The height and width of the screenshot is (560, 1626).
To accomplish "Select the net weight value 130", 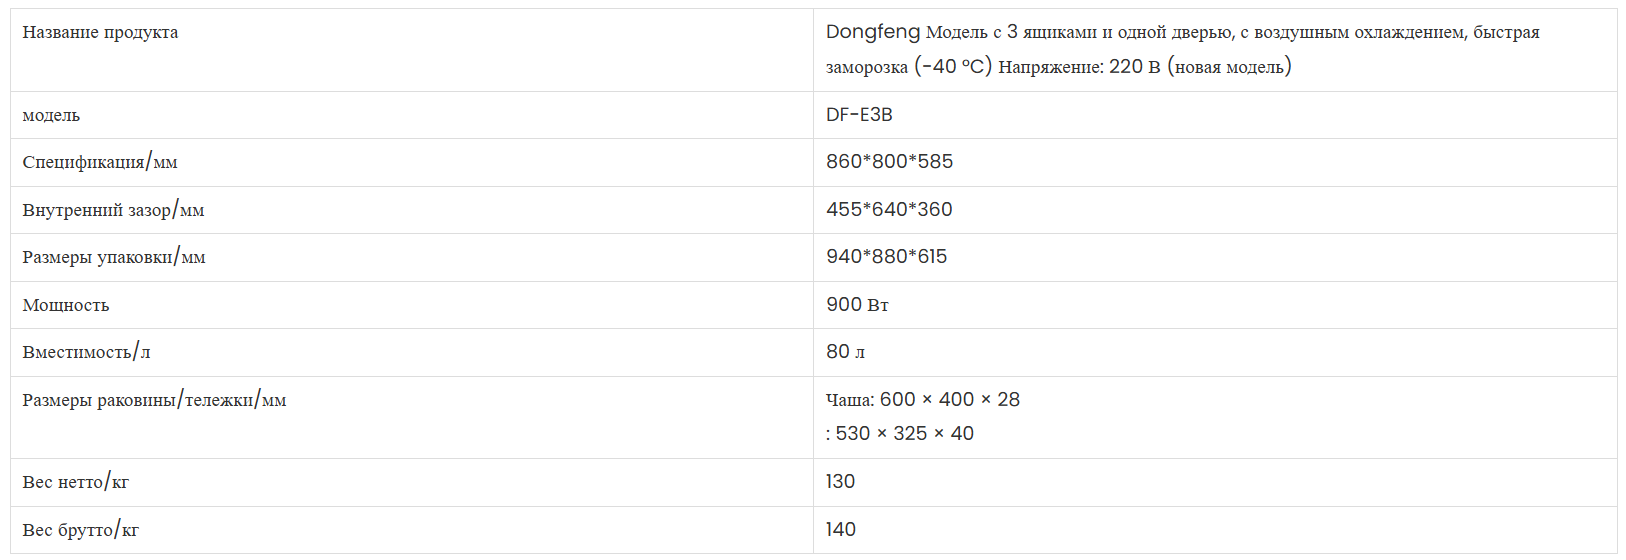I will [840, 482].
